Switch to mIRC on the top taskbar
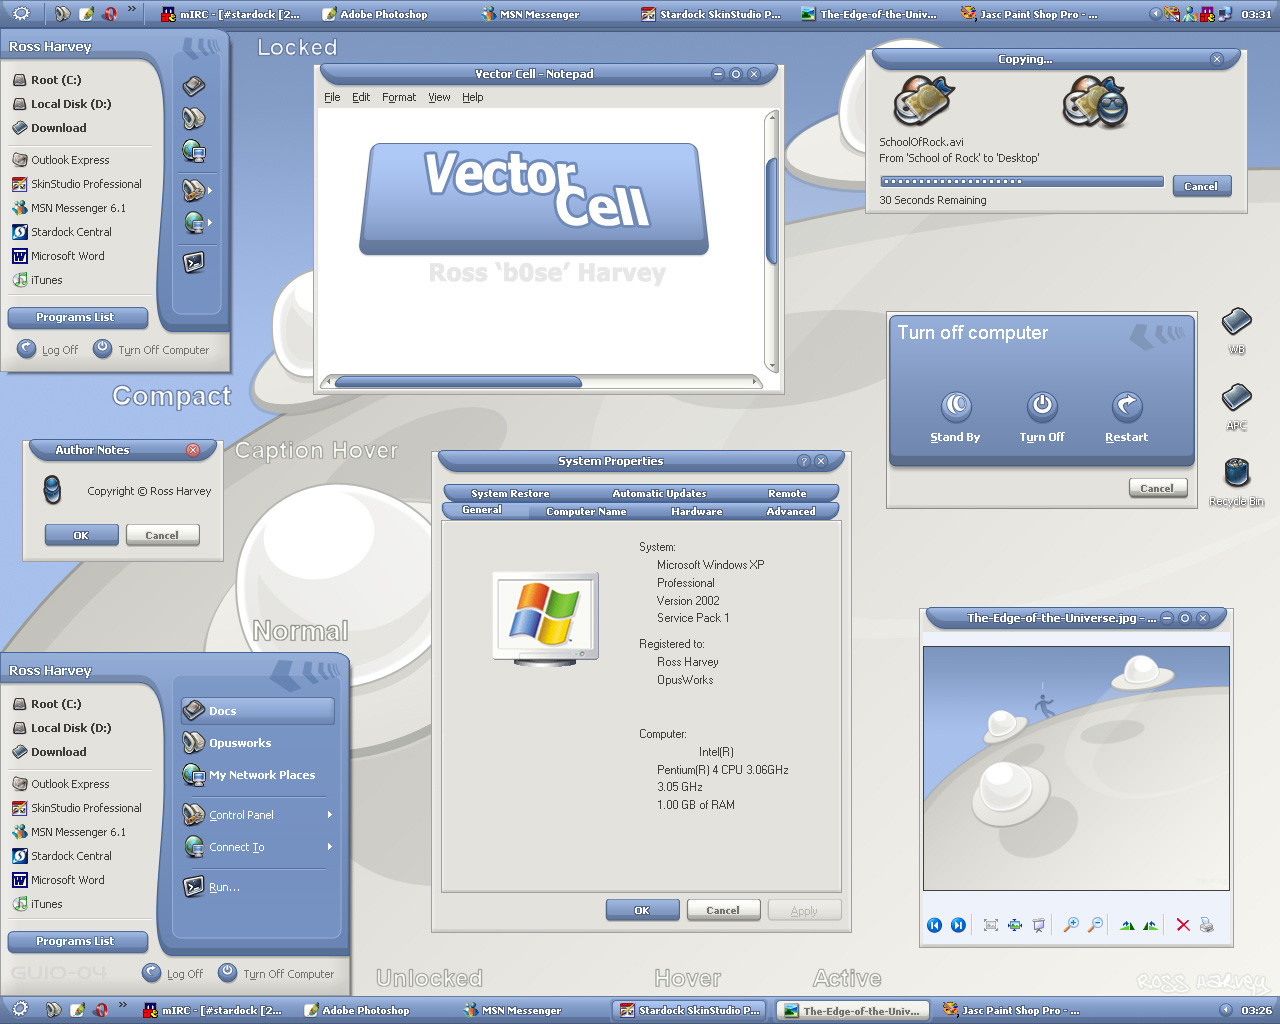The height and width of the screenshot is (1024, 1280). pyautogui.click(x=231, y=14)
